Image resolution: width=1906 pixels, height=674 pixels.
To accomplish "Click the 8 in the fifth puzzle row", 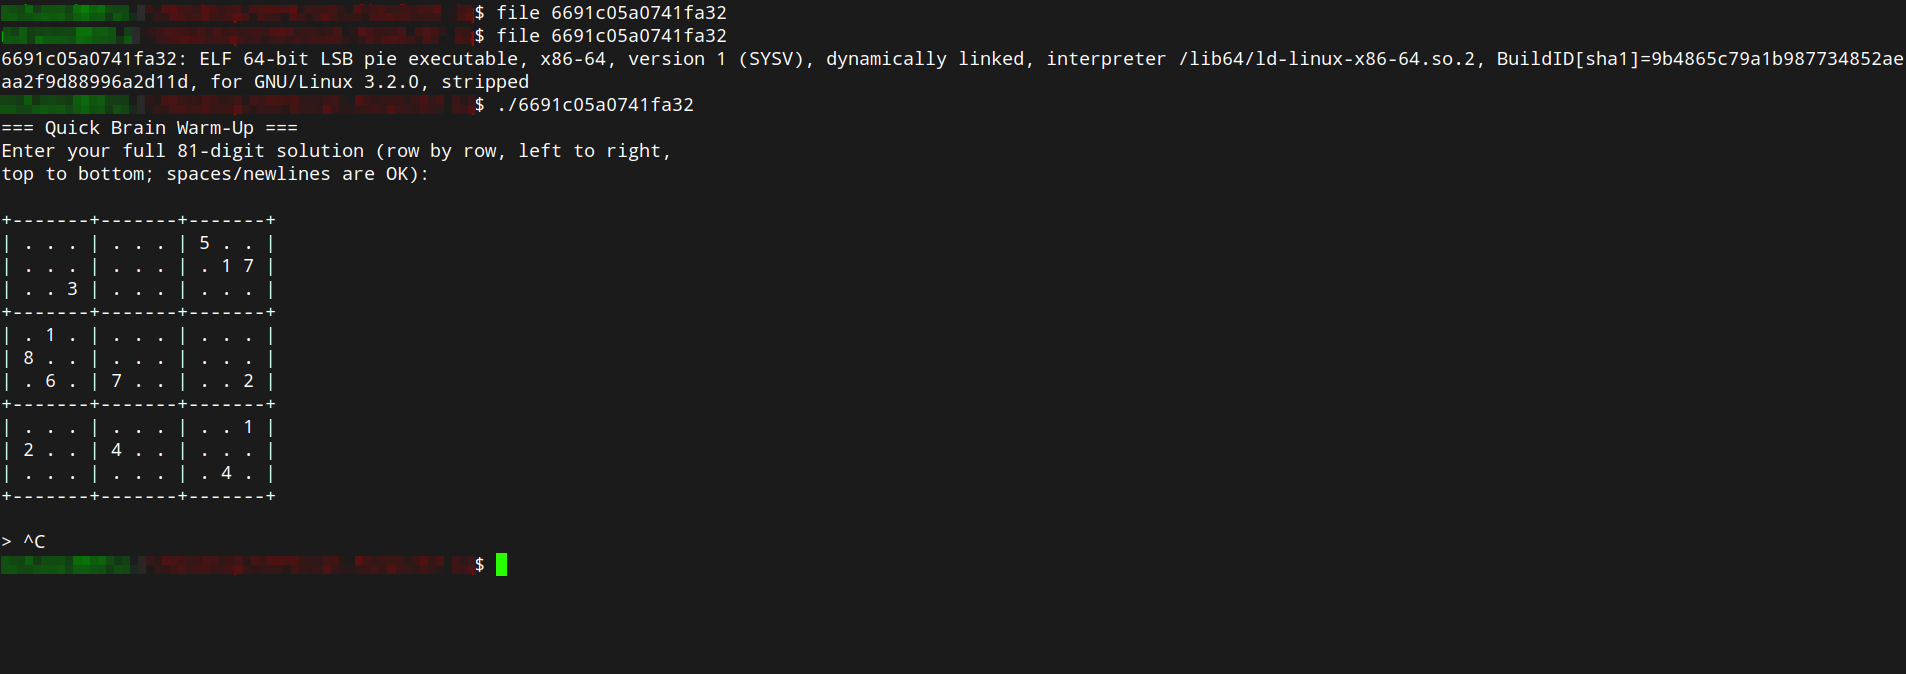I will [x=28, y=358].
